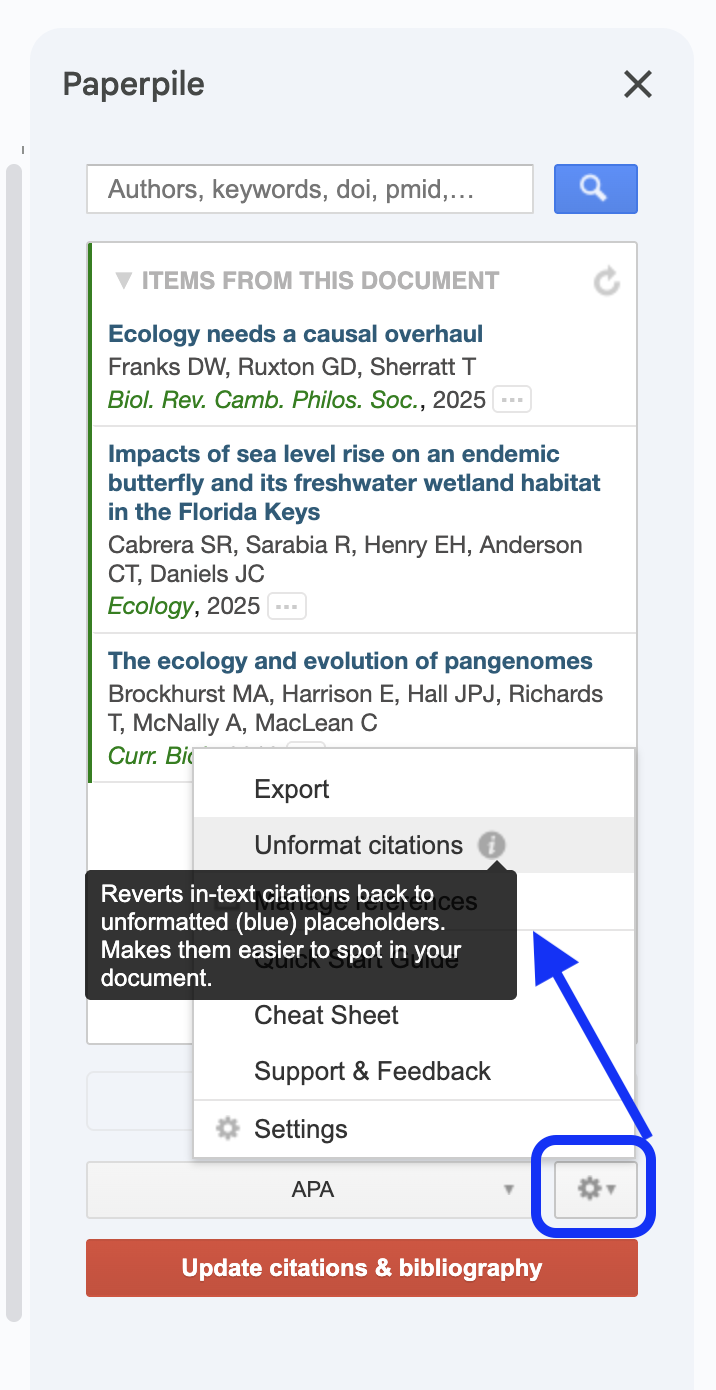
Task: Select Support & Feedback menu entry
Action: (x=372, y=1071)
